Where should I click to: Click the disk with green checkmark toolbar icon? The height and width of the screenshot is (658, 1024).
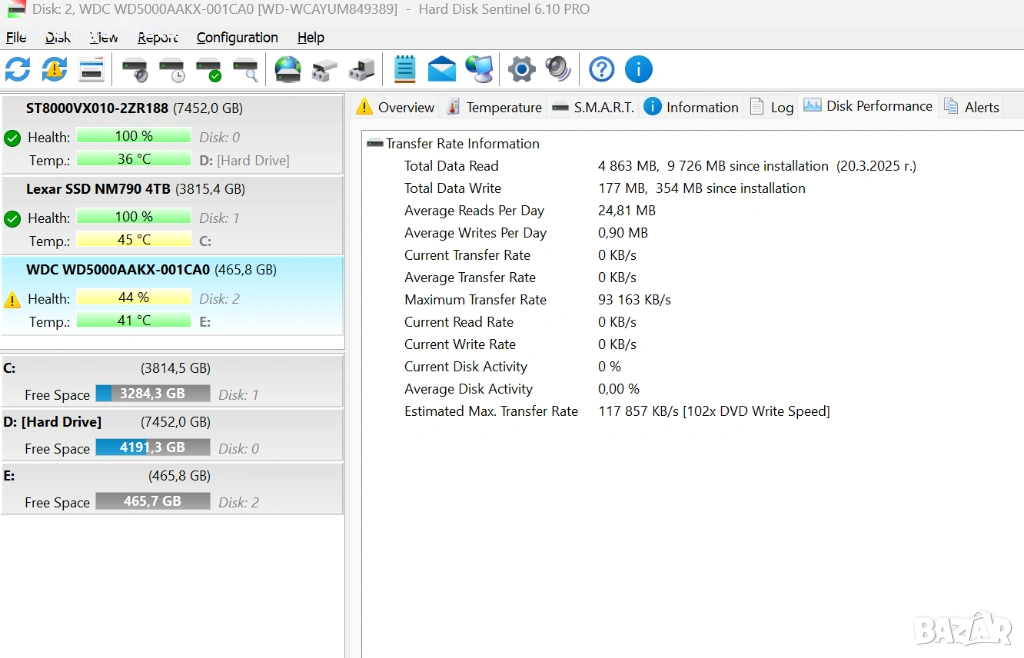pyautogui.click(x=209, y=70)
